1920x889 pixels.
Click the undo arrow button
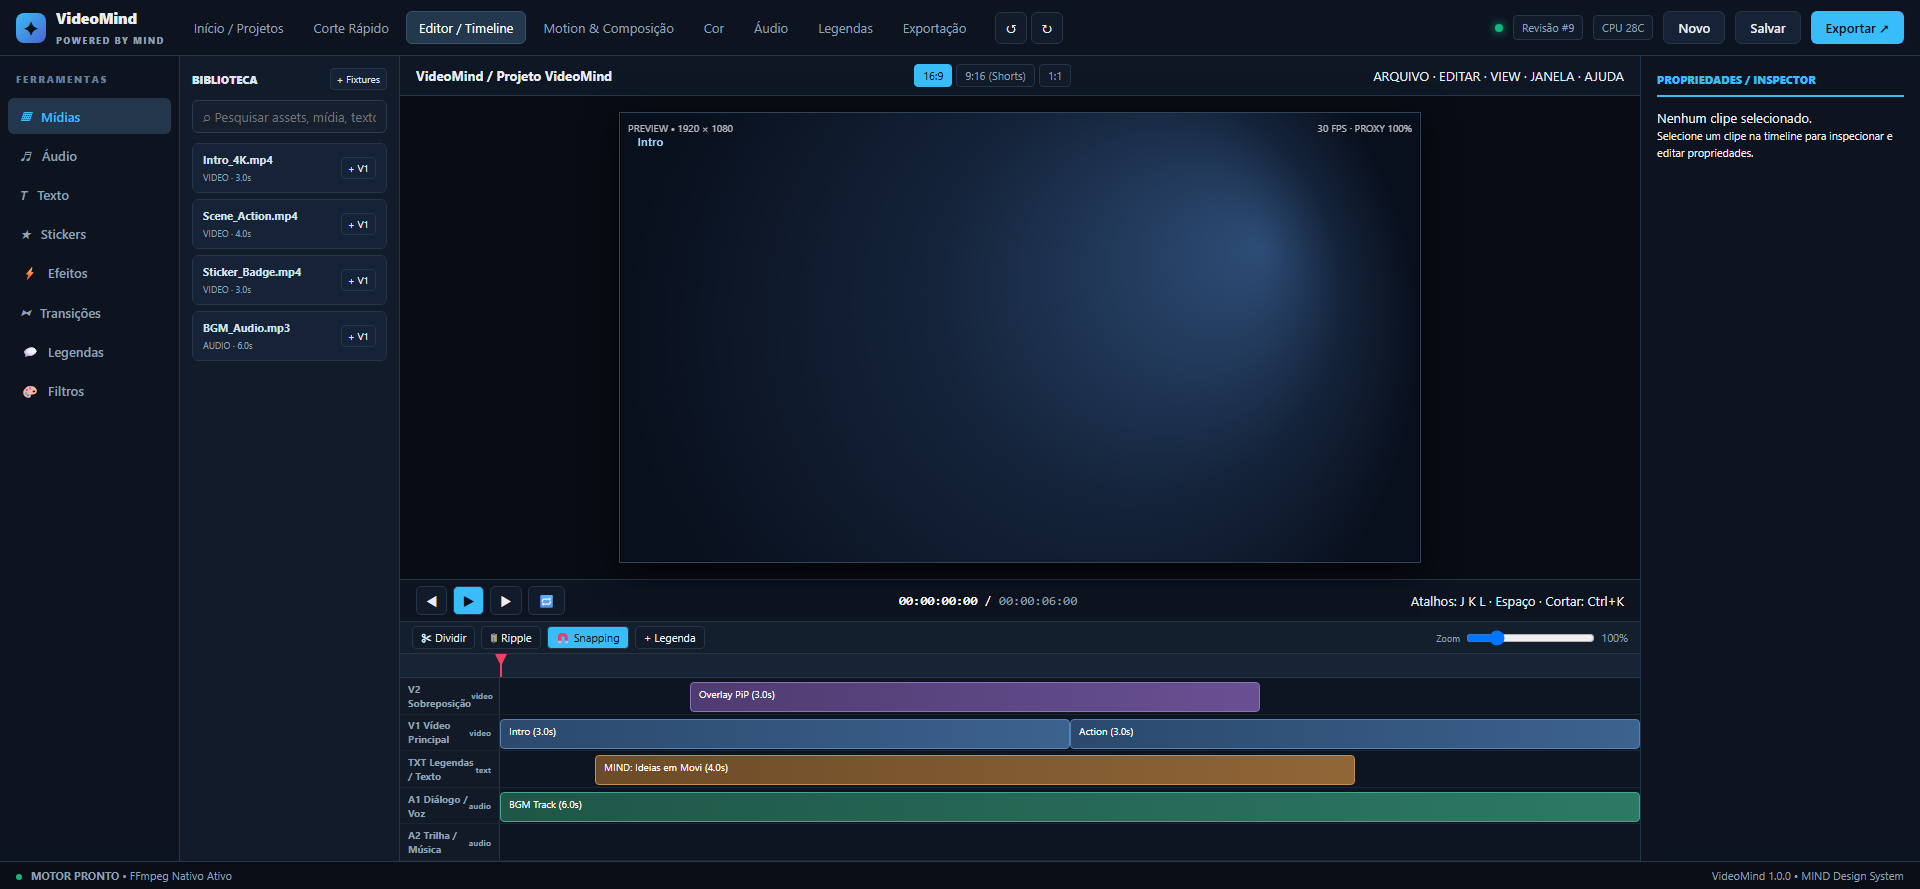[x=1011, y=28]
